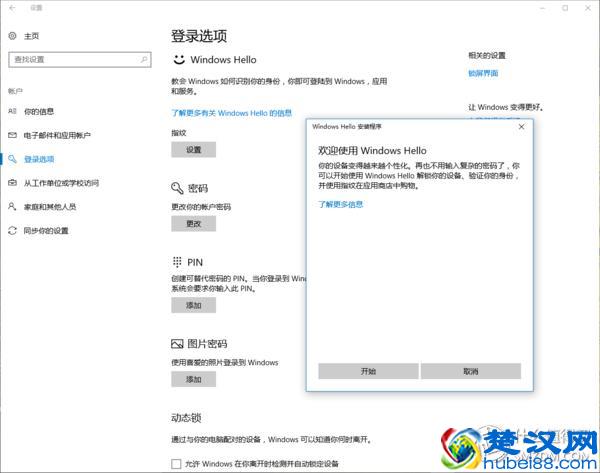Click the 更改 button under 密码
600x473 pixels.
tap(194, 223)
